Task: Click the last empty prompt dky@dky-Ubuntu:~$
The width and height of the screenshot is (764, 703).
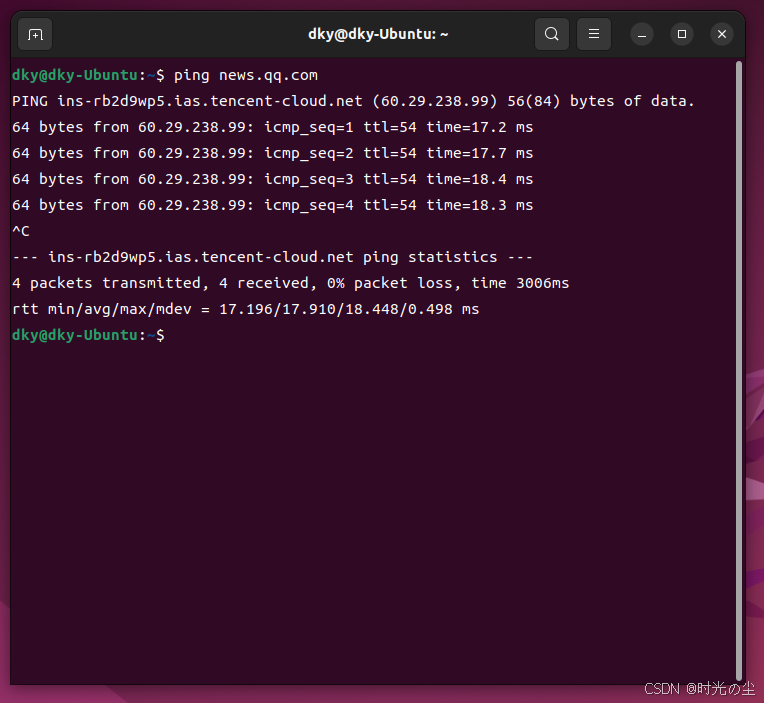Action: click(88, 335)
